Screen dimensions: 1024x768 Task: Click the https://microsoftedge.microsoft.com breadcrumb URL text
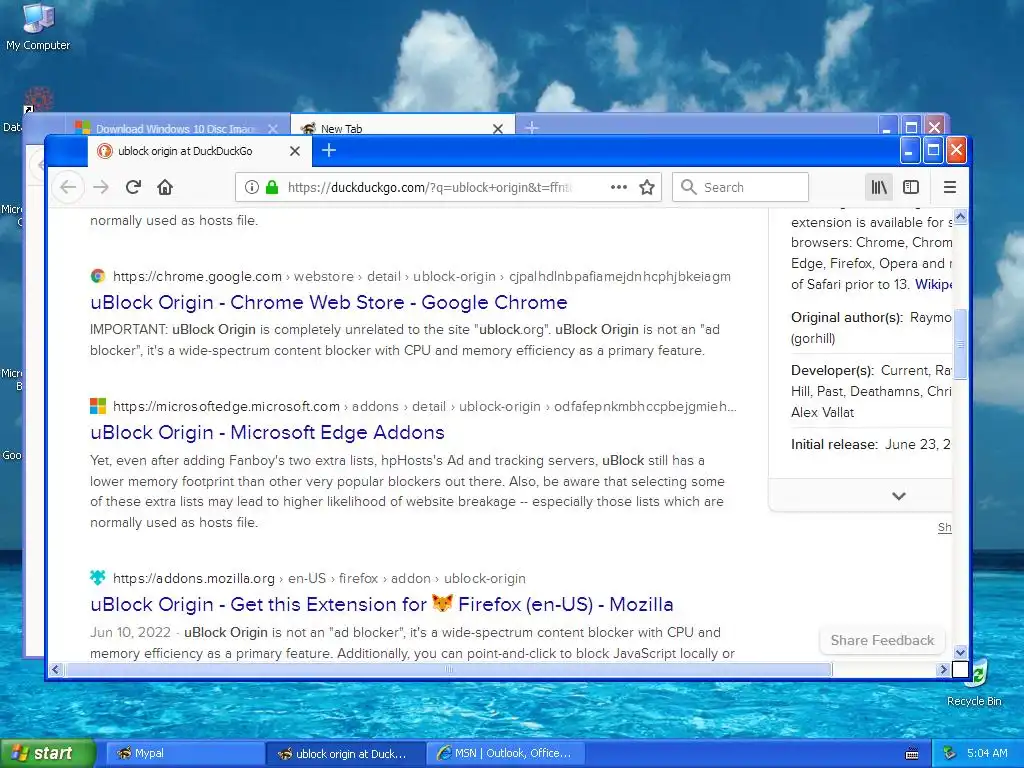pyautogui.click(x=226, y=406)
